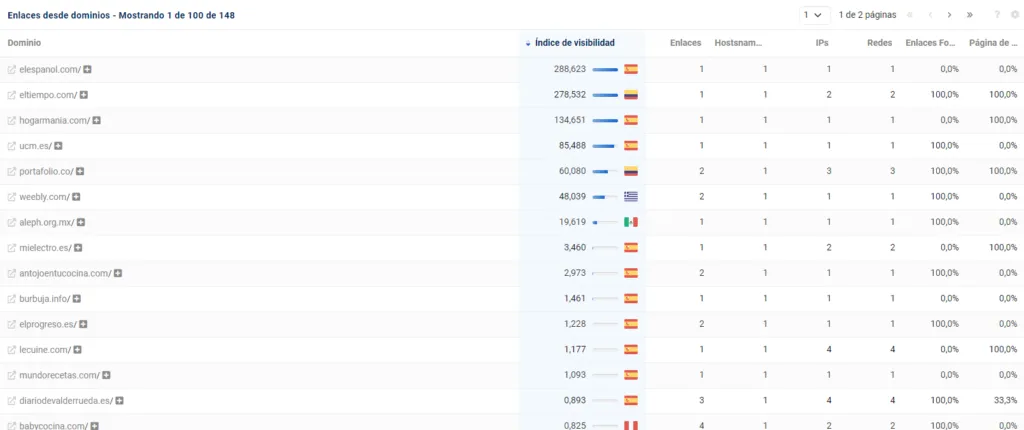Image resolution: width=1024 pixels, height=430 pixels.
Task: Click visibility bar for weebly.com
Action: [605, 197]
